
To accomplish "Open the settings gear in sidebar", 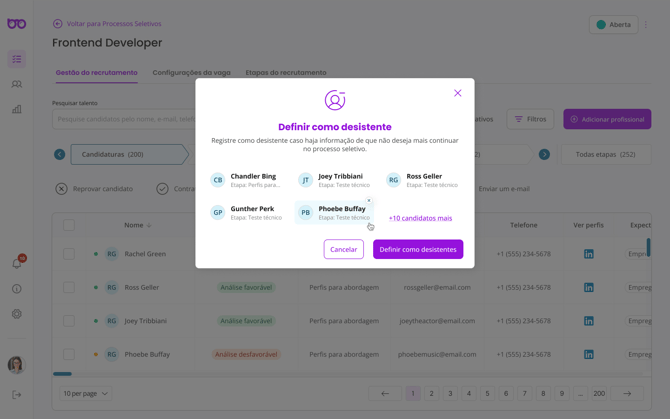I will tap(17, 314).
